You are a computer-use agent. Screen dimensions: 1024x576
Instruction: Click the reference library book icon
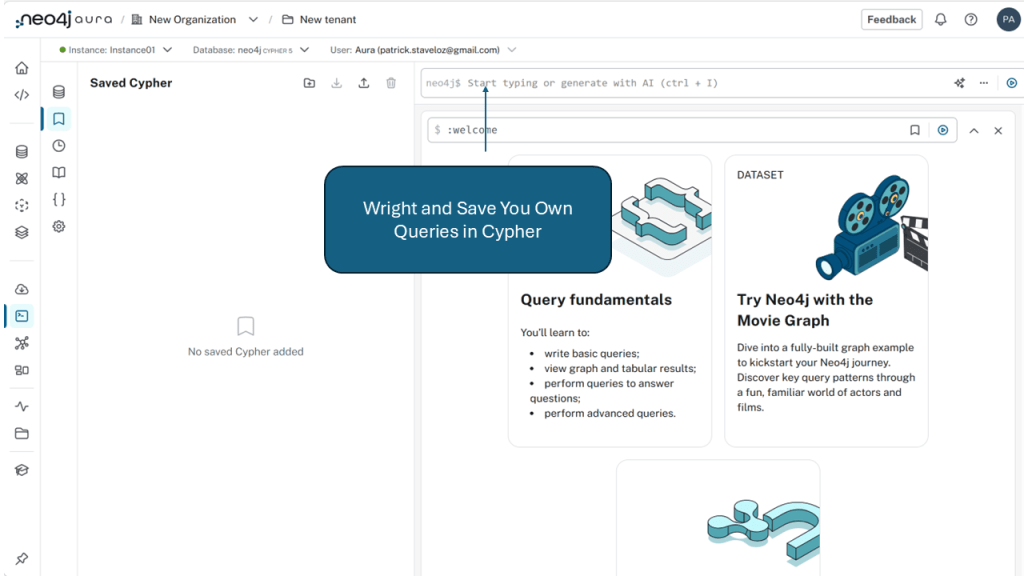(x=59, y=173)
